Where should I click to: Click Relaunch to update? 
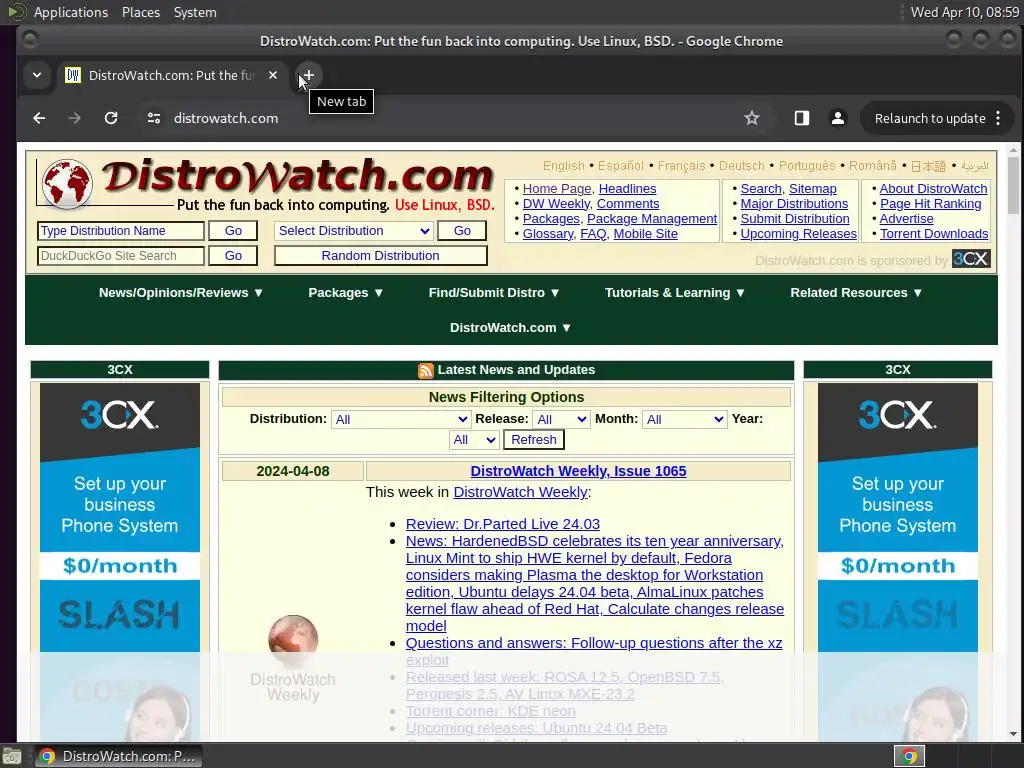coord(930,118)
